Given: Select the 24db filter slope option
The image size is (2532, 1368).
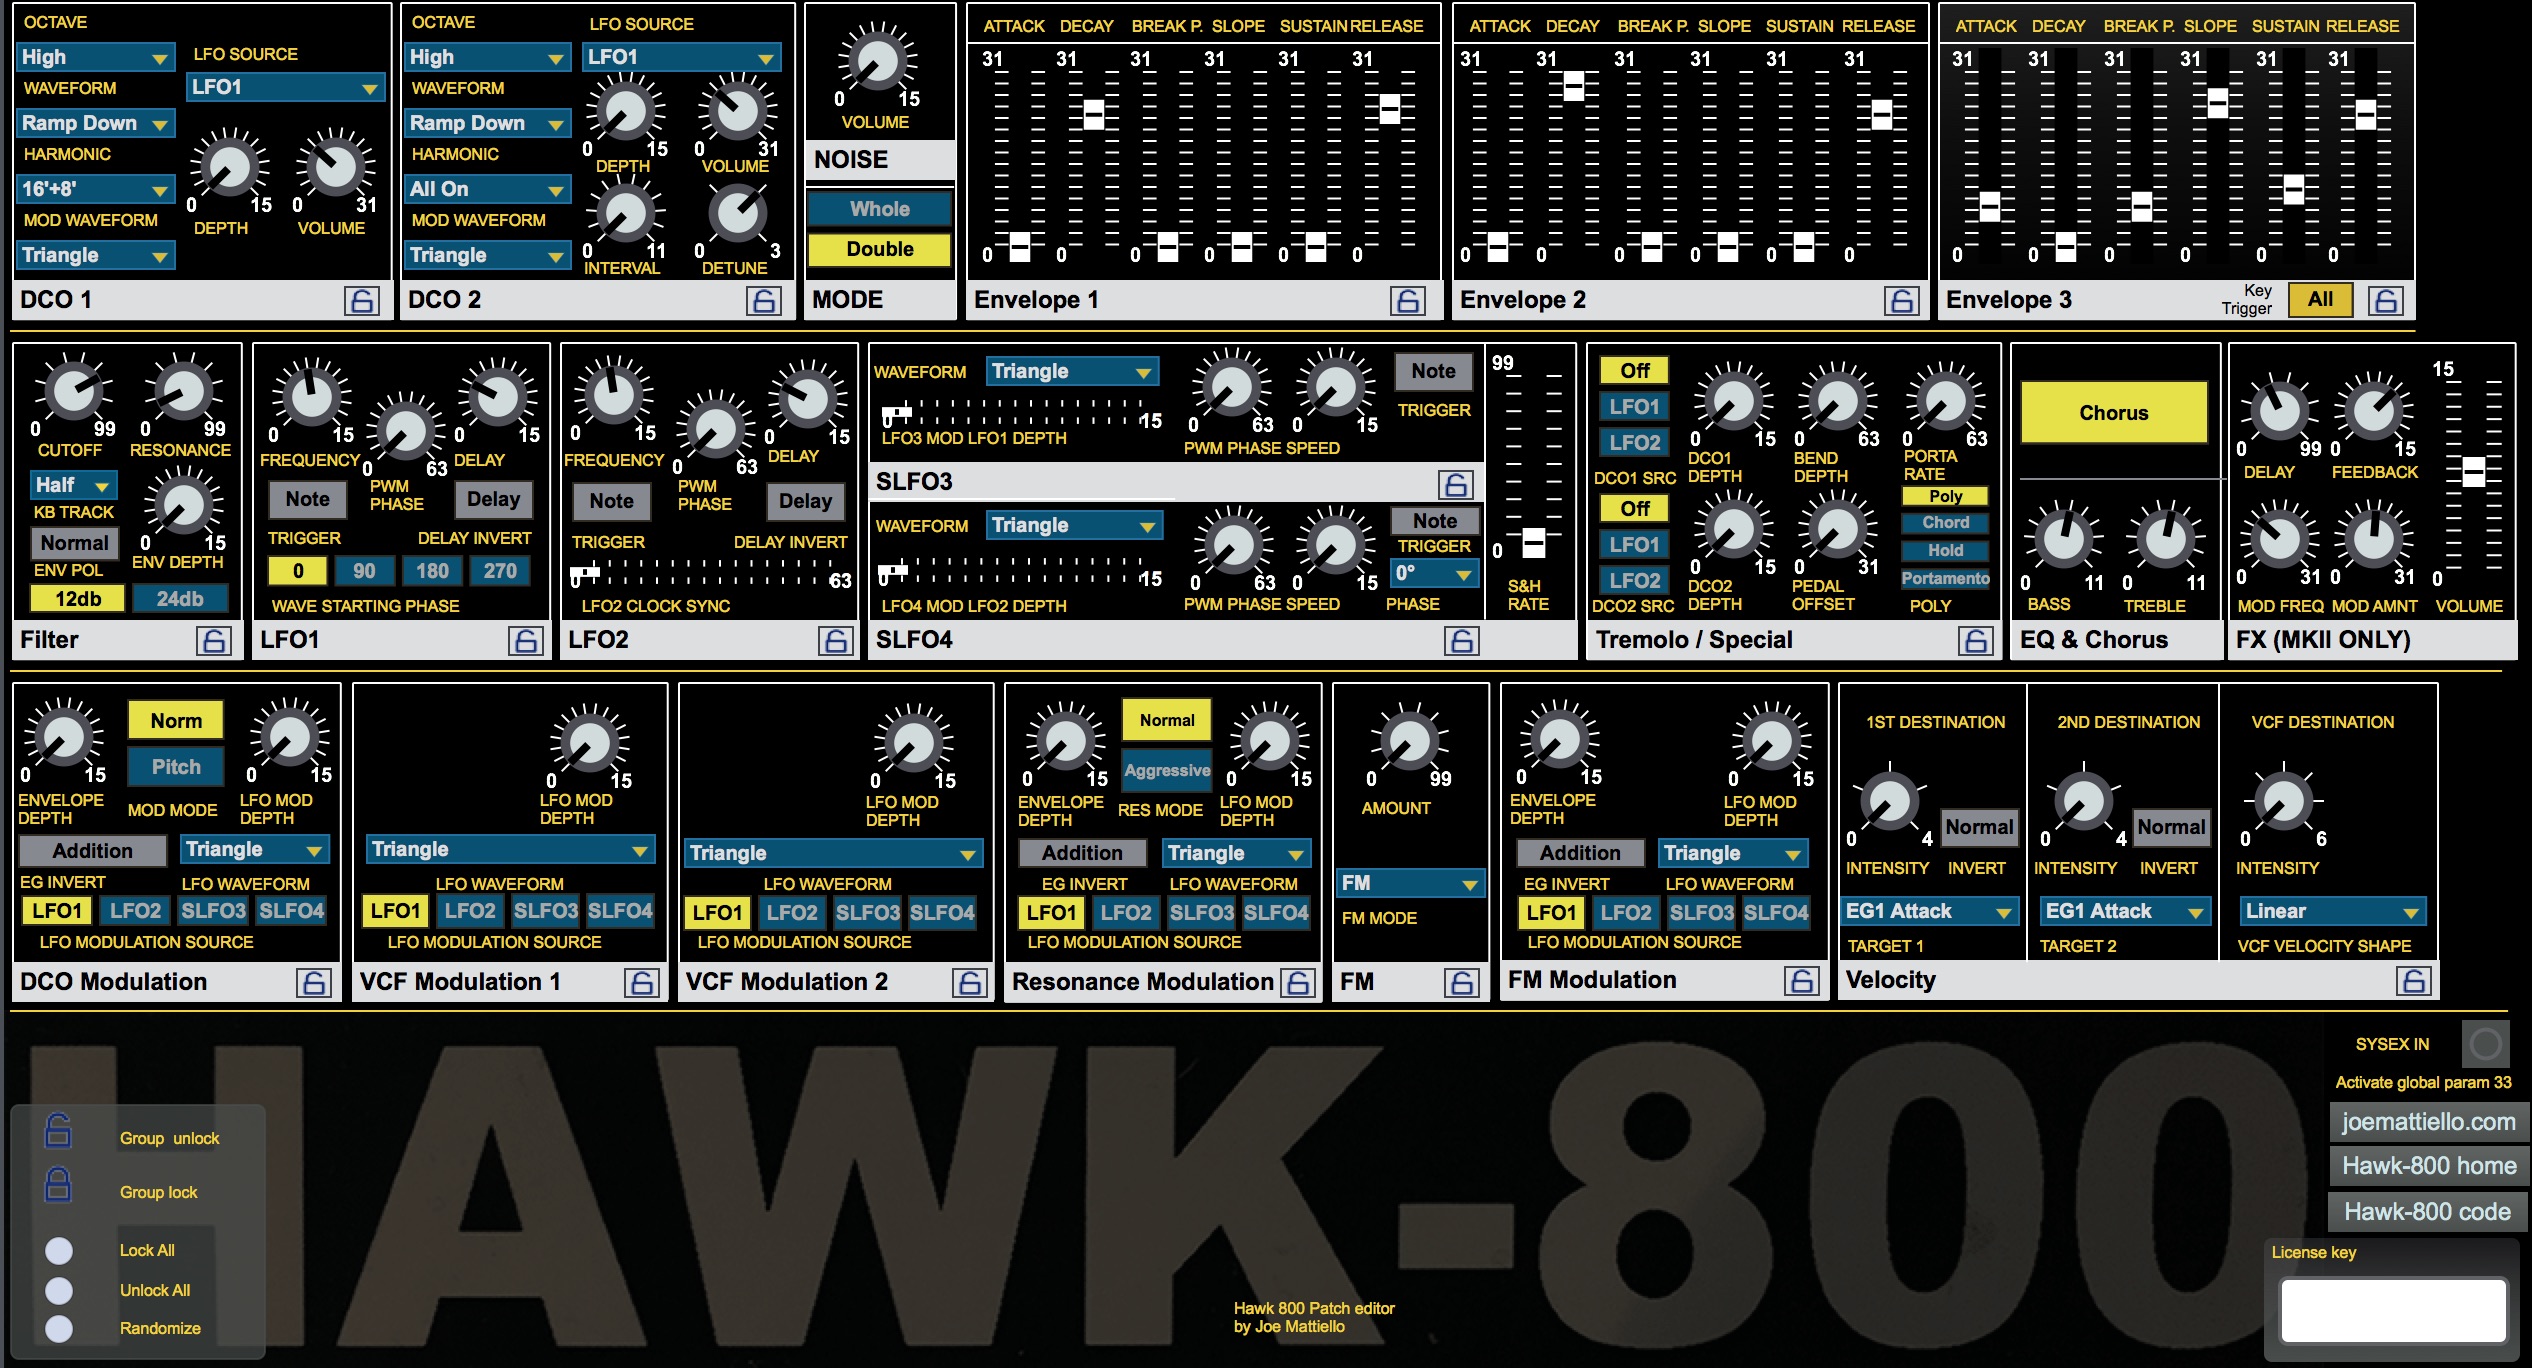Looking at the screenshot, I should [180, 598].
